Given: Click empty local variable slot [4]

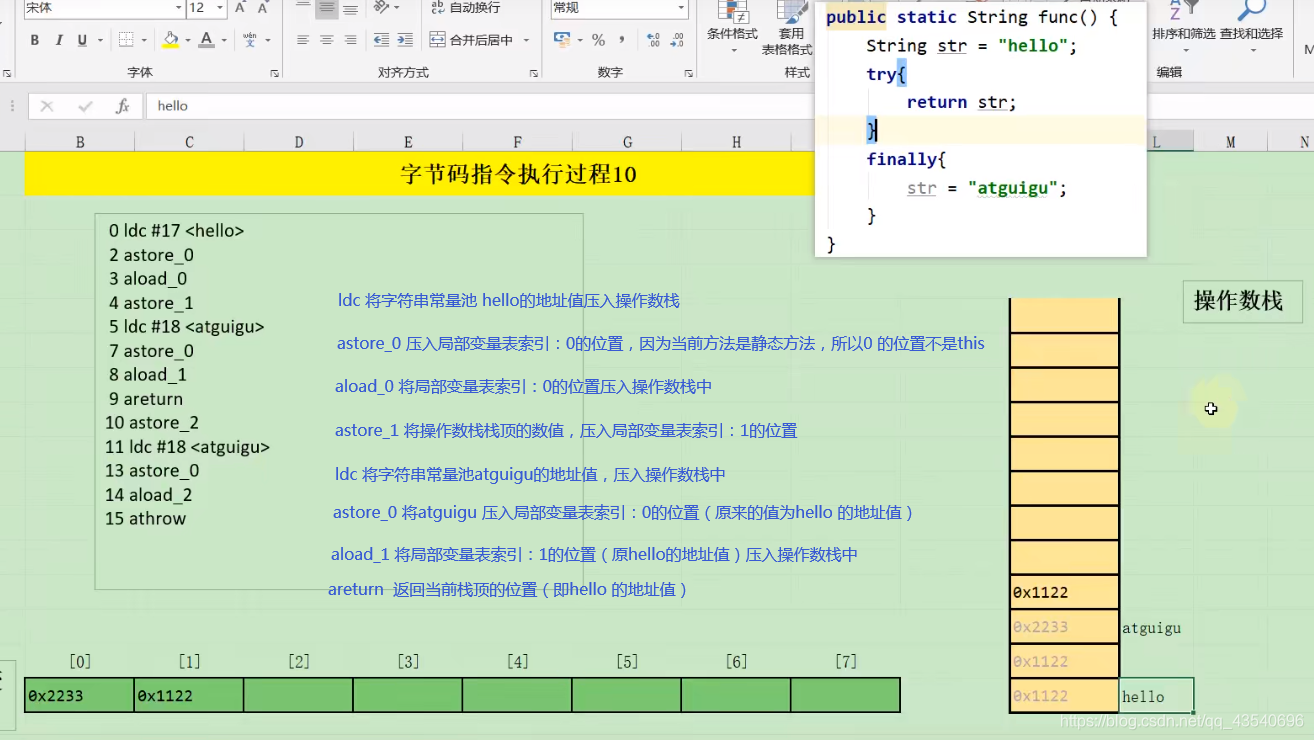Looking at the screenshot, I should [517, 695].
